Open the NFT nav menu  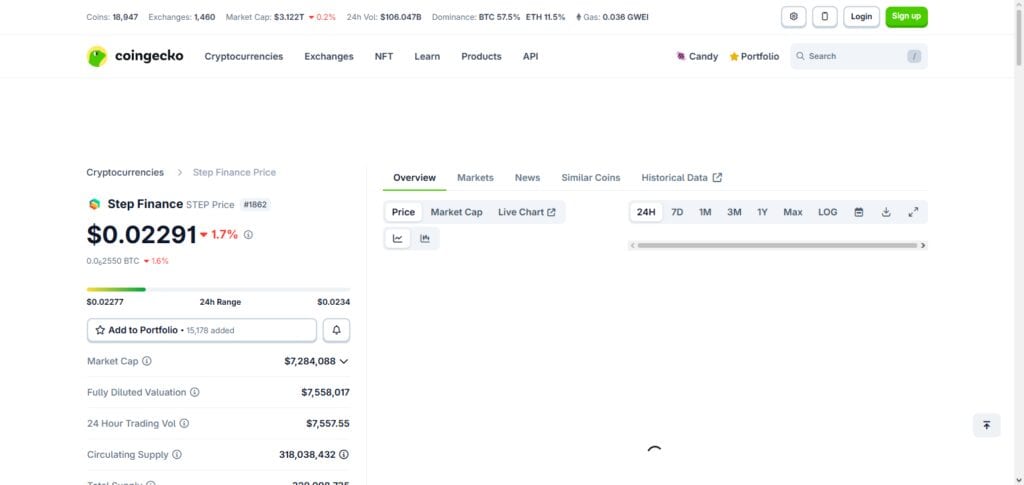pyautogui.click(x=384, y=56)
